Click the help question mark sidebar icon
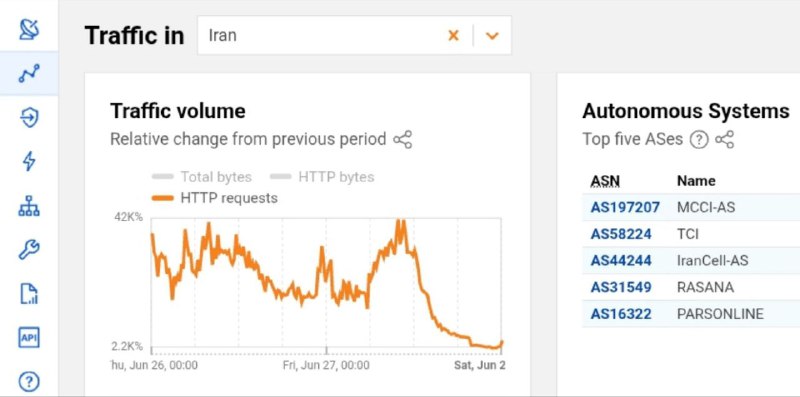The width and height of the screenshot is (800, 397). click(x=29, y=381)
